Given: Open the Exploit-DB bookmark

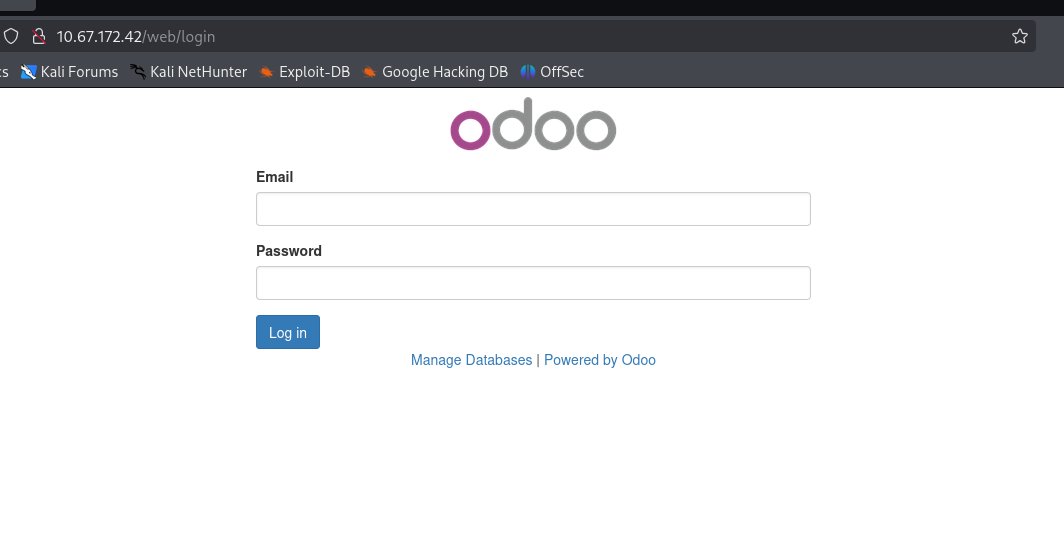Looking at the screenshot, I should tap(305, 72).
